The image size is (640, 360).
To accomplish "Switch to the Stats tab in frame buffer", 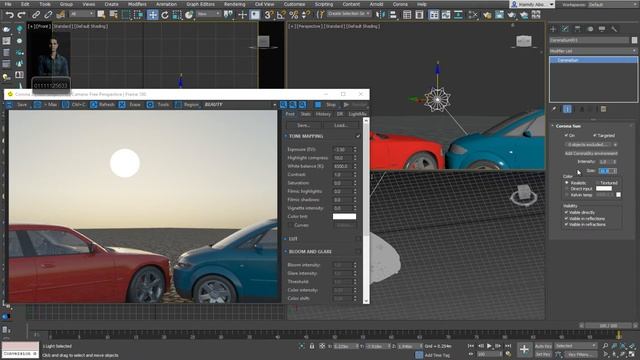I will (x=305, y=114).
